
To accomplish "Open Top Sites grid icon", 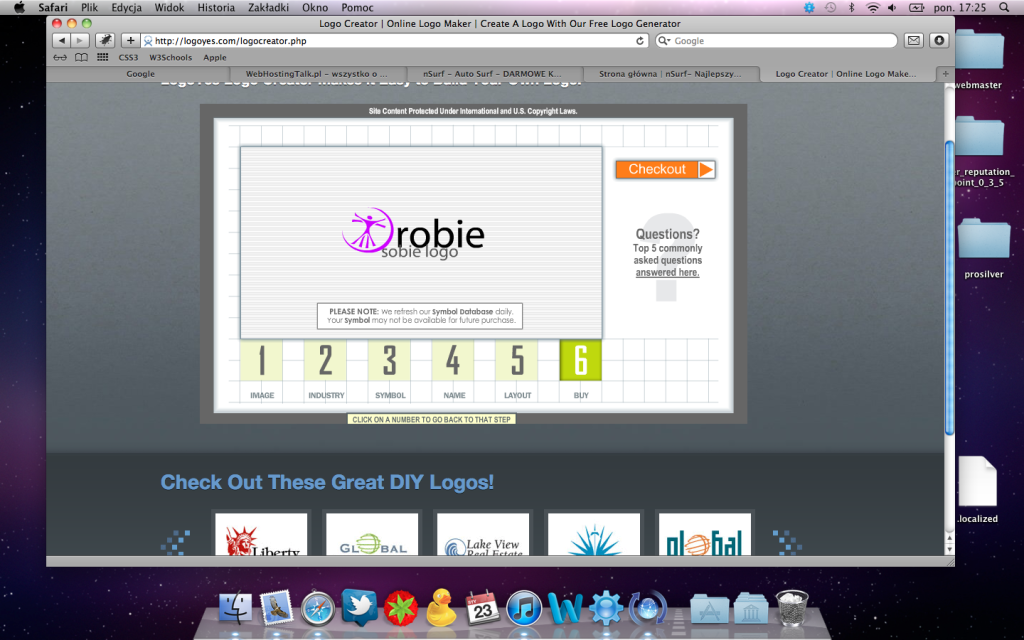I will (103, 57).
